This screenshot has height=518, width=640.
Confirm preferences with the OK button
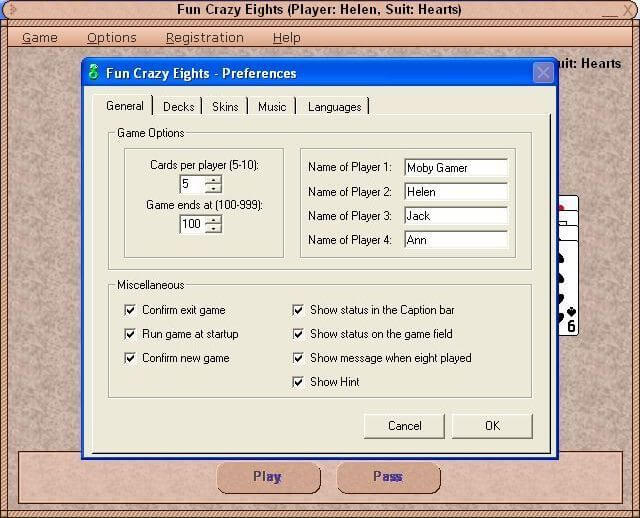pyautogui.click(x=492, y=426)
